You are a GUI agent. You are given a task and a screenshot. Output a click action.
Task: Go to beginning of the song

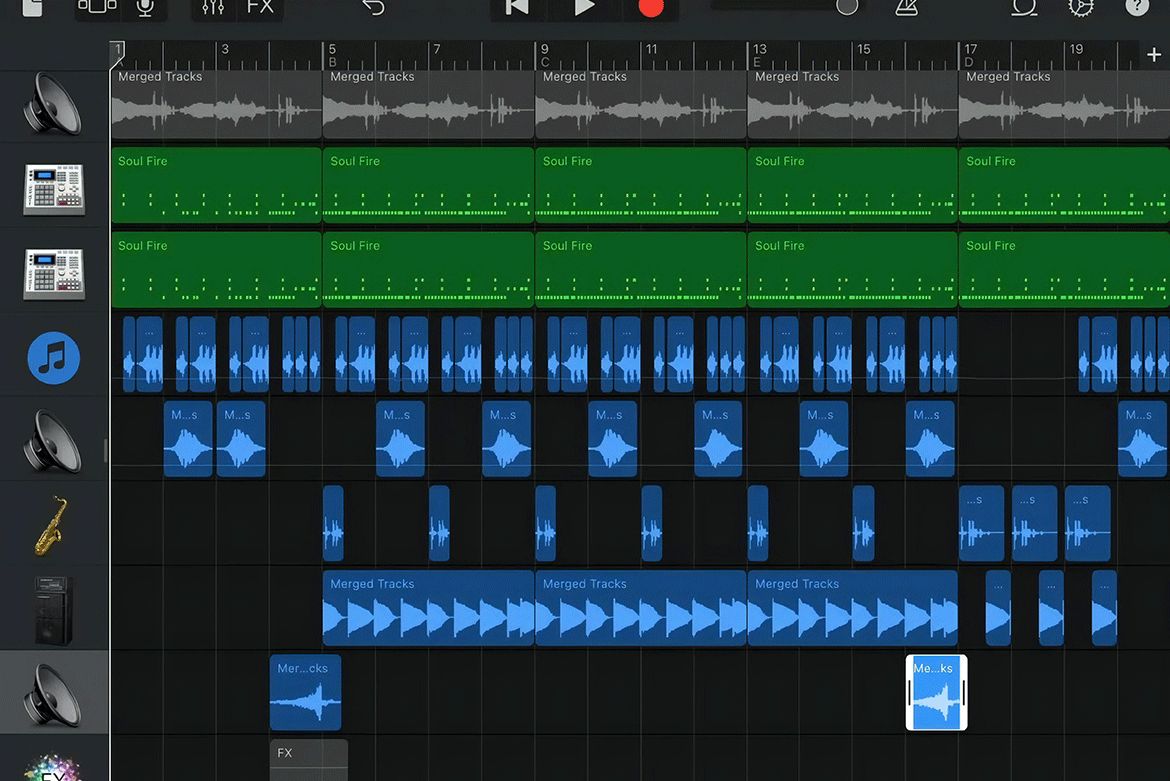(x=516, y=7)
